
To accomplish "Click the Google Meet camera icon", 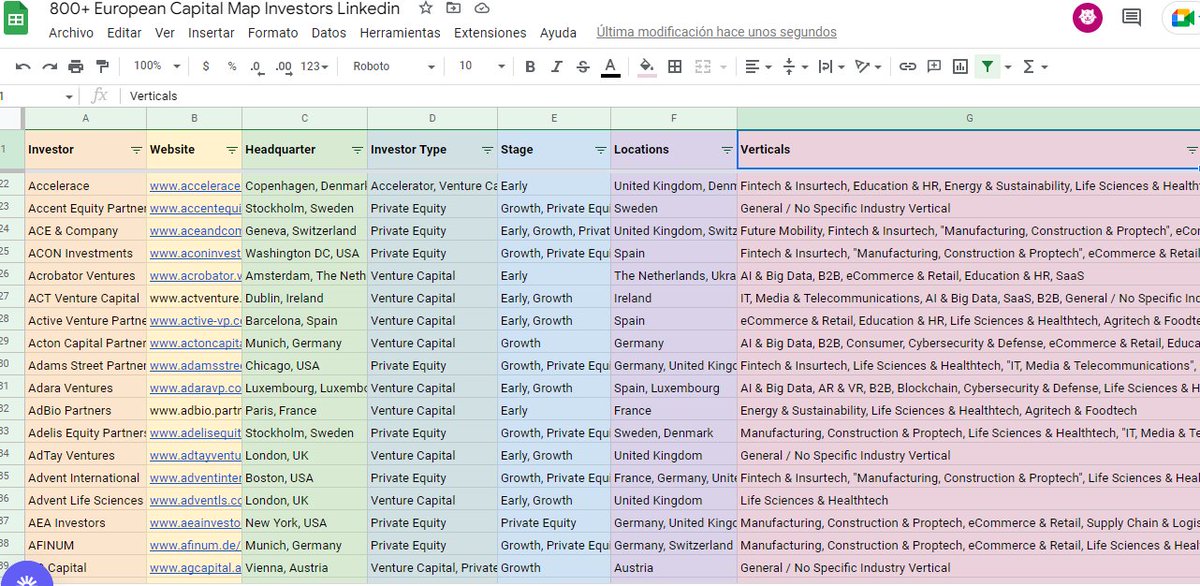I will (1182, 17).
